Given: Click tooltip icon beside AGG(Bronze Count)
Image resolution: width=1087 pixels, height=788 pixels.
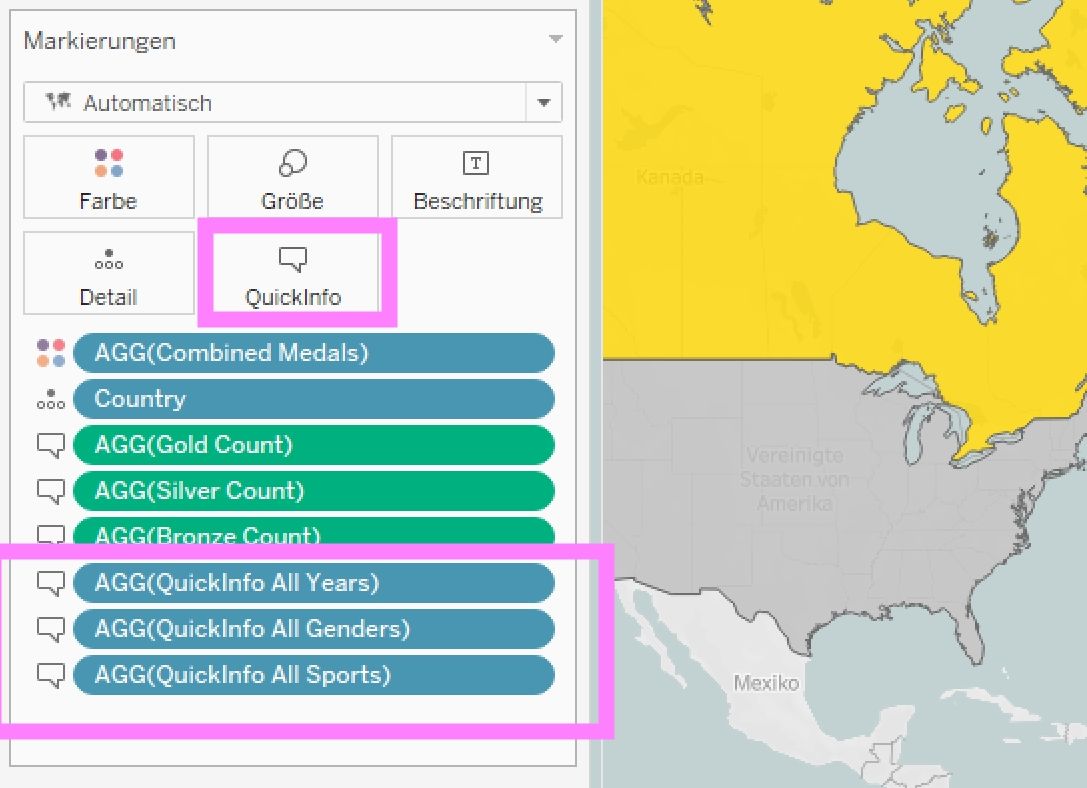Looking at the screenshot, I should click(x=51, y=534).
